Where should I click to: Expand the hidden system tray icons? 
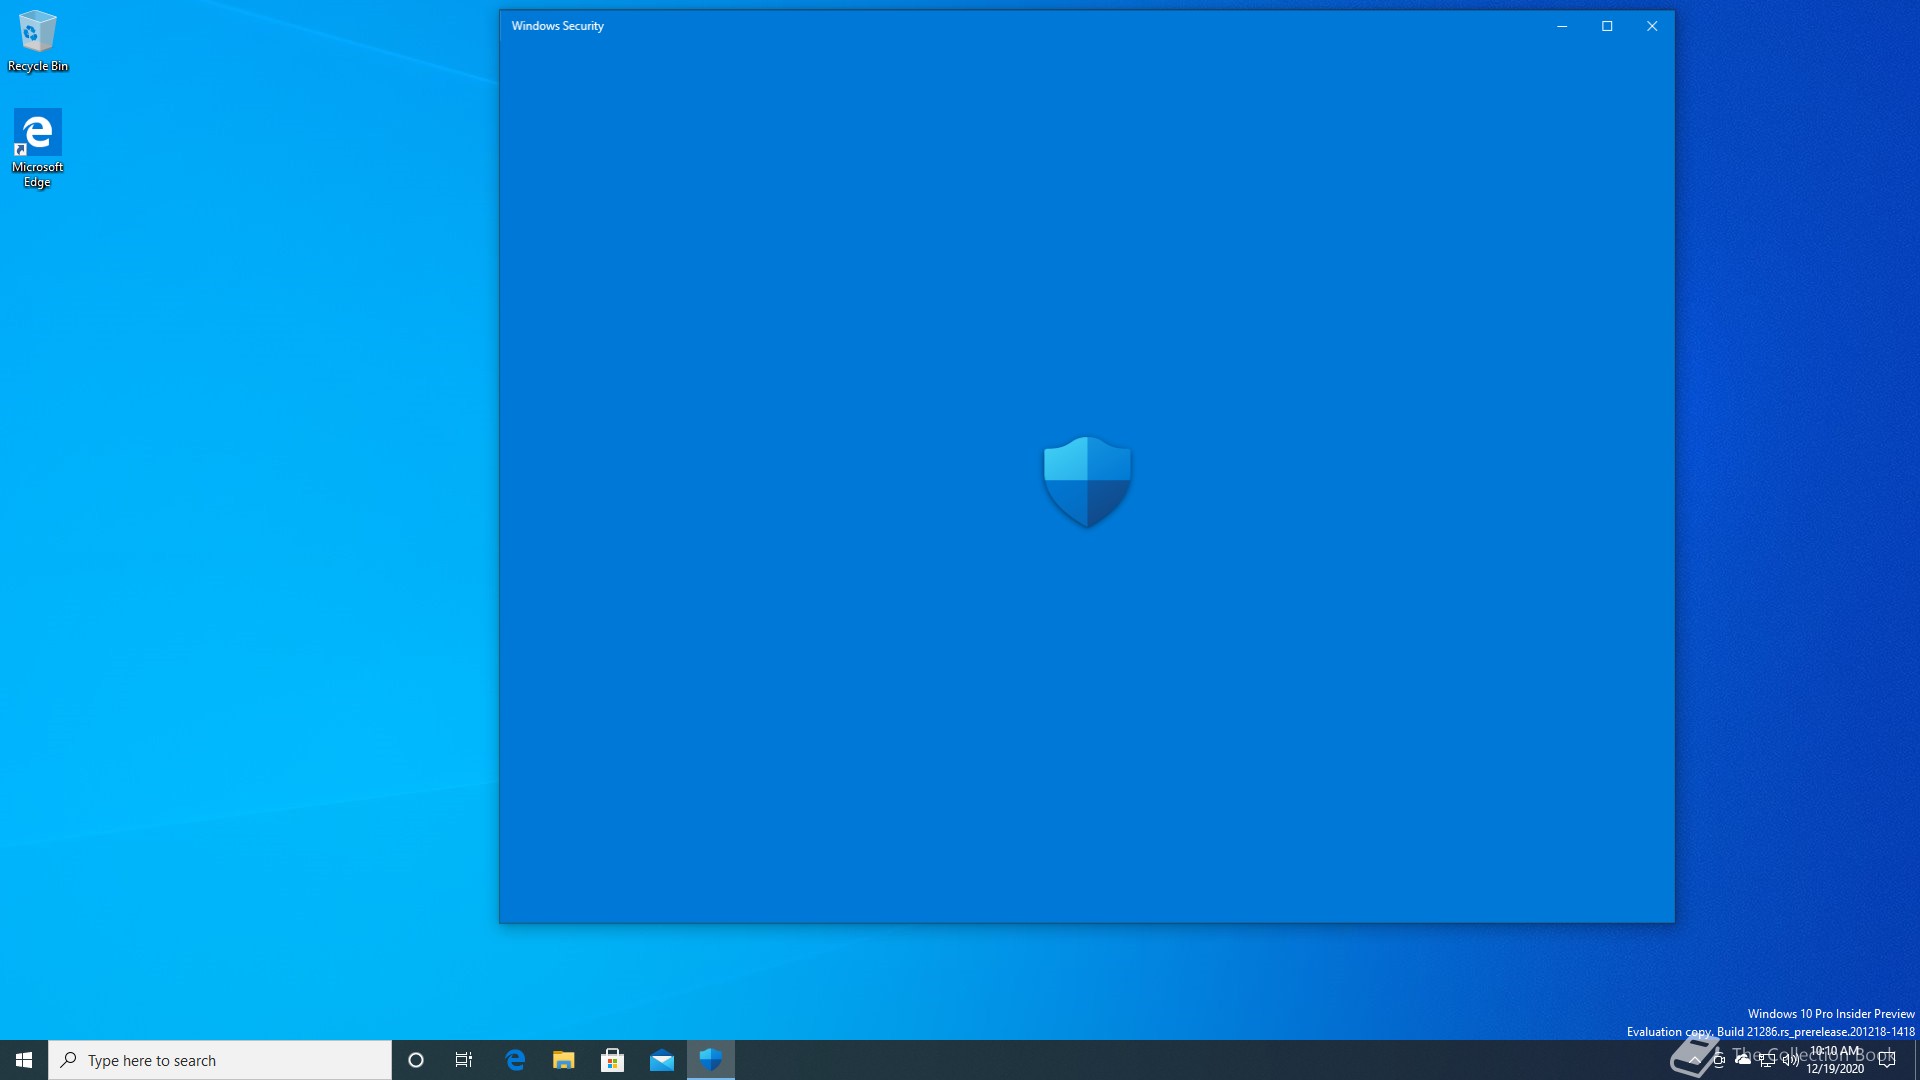1695,1060
